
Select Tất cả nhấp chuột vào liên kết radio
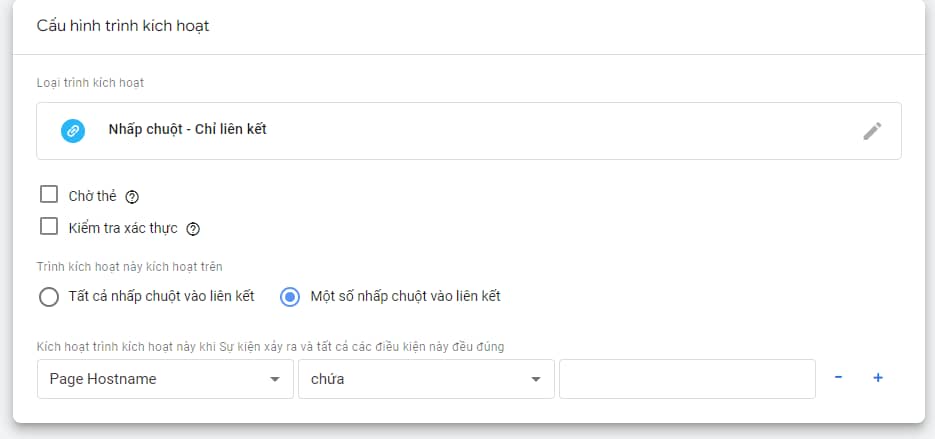coord(48,296)
